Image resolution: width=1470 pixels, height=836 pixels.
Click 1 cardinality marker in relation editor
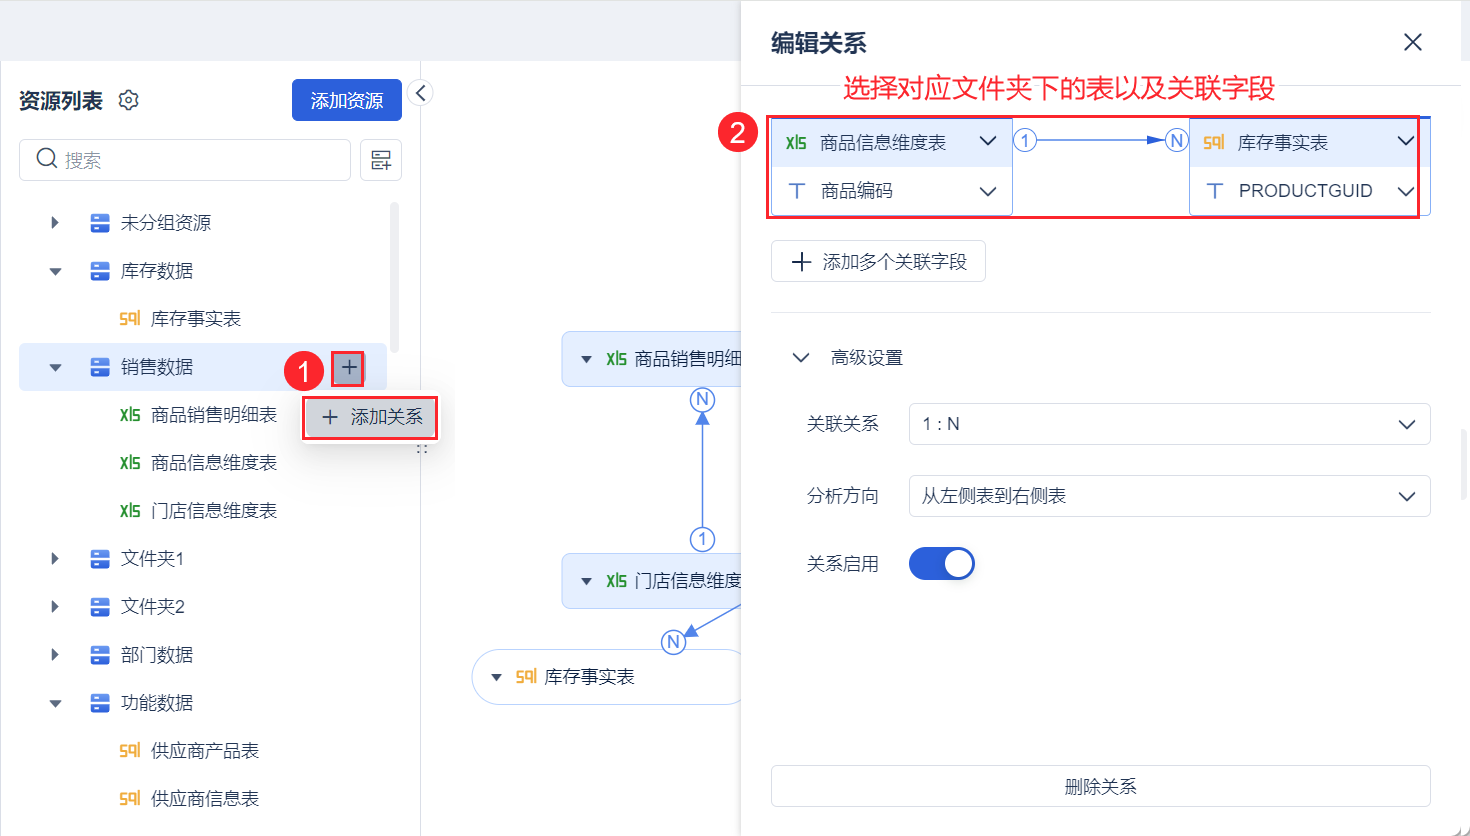pos(1025,141)
